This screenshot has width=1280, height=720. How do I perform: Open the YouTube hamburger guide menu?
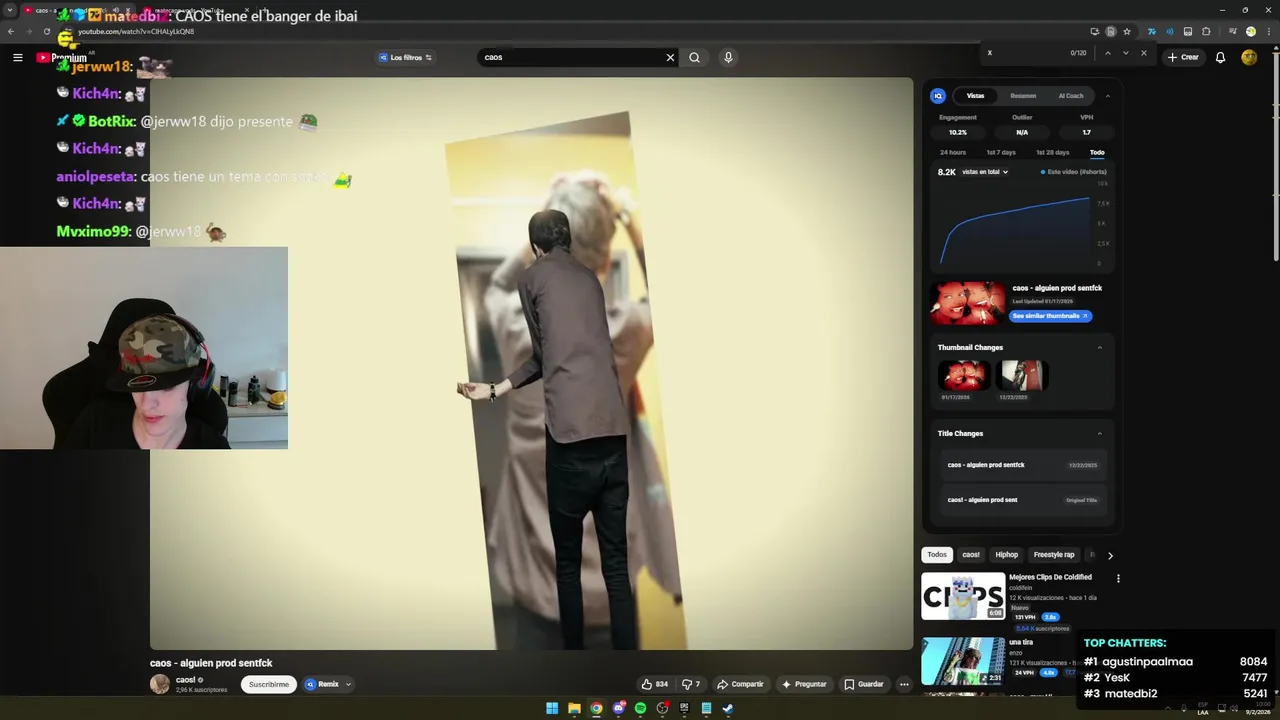pos(17,57)
